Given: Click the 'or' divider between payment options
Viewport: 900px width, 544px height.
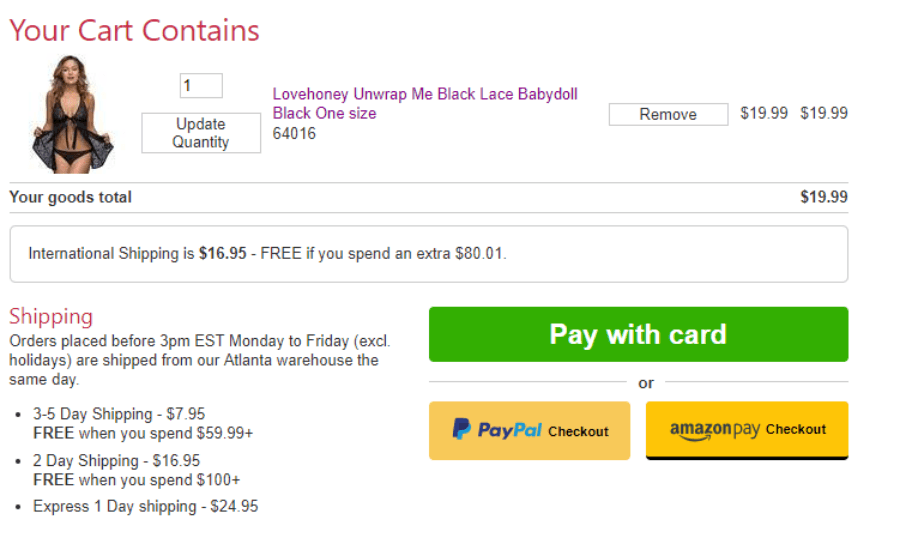Looking at the screenshot, I should (646, 383).
